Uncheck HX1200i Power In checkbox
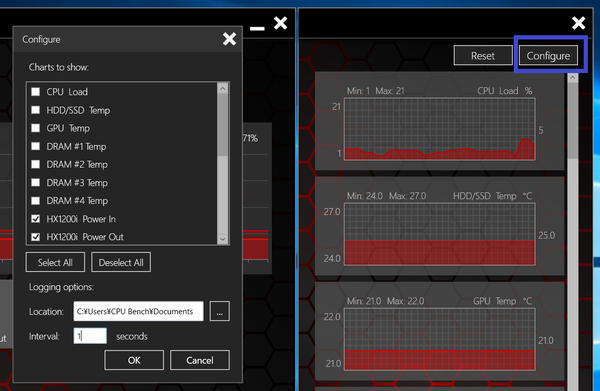This screenshot has width=600, height=391. pos(36,219)
